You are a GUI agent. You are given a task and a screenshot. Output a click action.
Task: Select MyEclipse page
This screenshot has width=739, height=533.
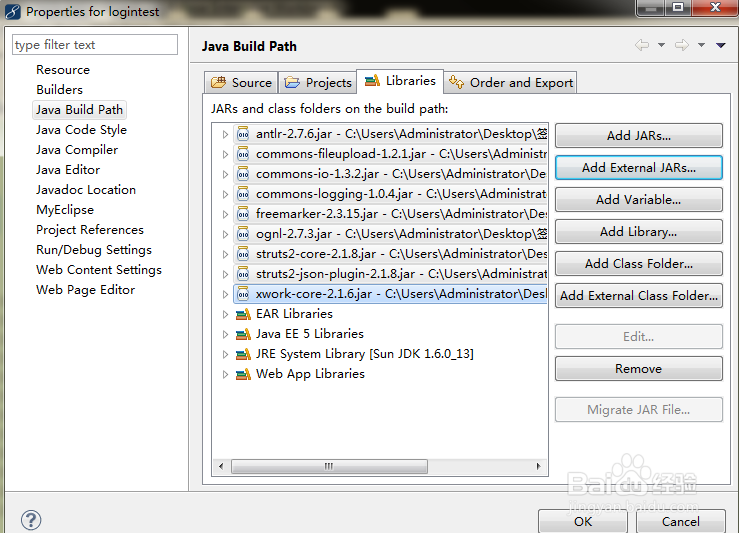click(65, 210)
